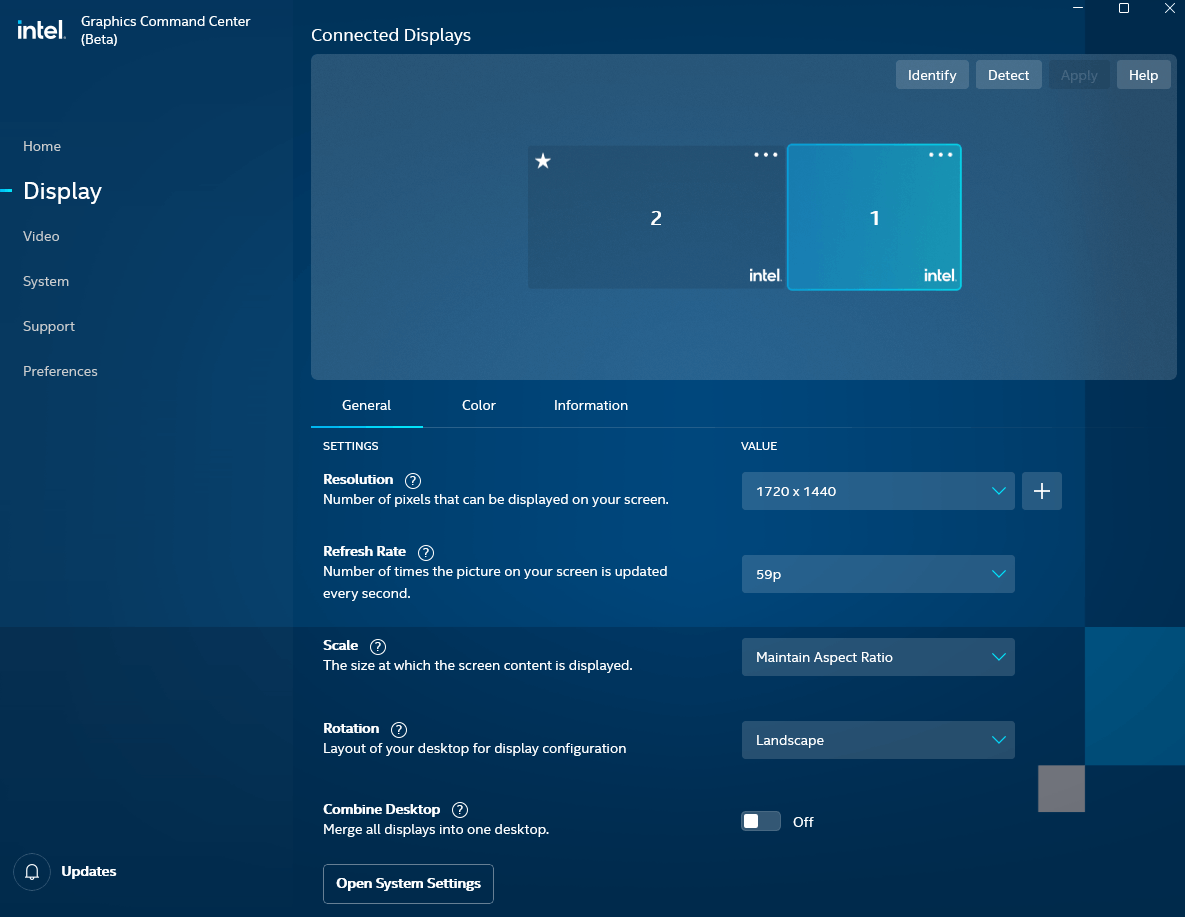Add a custom resolution with plus button
Screen dimensions: 1185x917
1041,491
